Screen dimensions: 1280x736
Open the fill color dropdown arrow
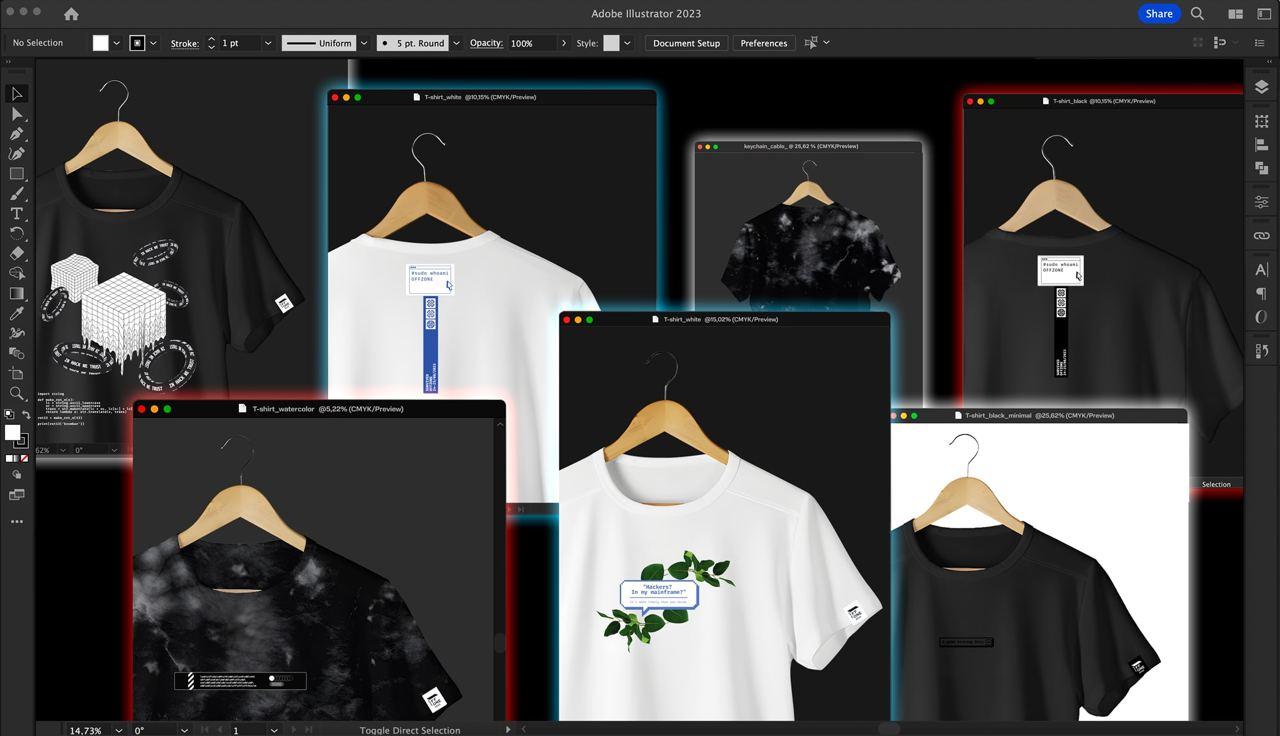pos(116,43)
